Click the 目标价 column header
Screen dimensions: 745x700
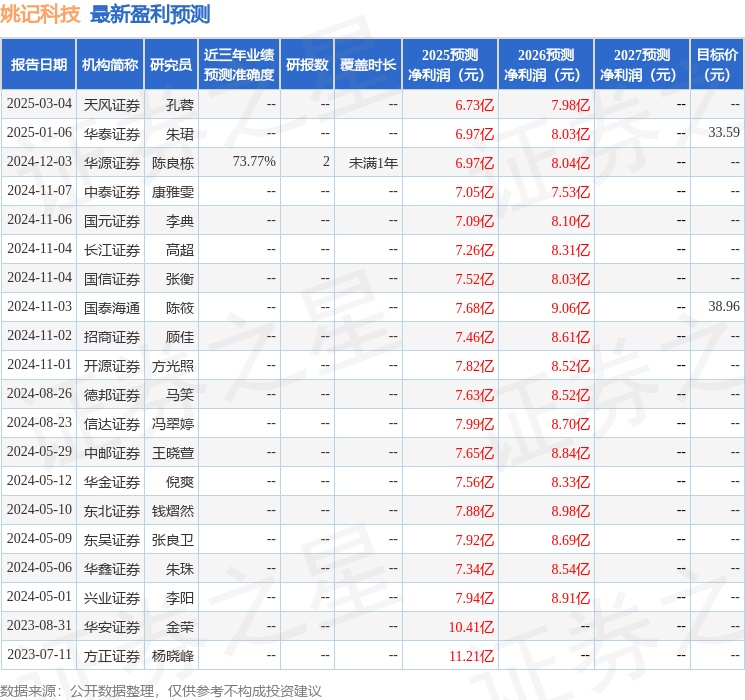click(x=717, y=65)
